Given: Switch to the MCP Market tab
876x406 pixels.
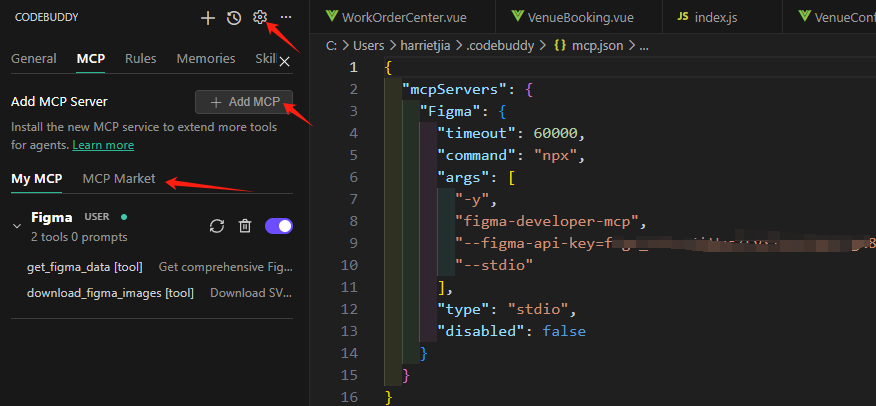Looking at the screenshot, I should [119, 179].
